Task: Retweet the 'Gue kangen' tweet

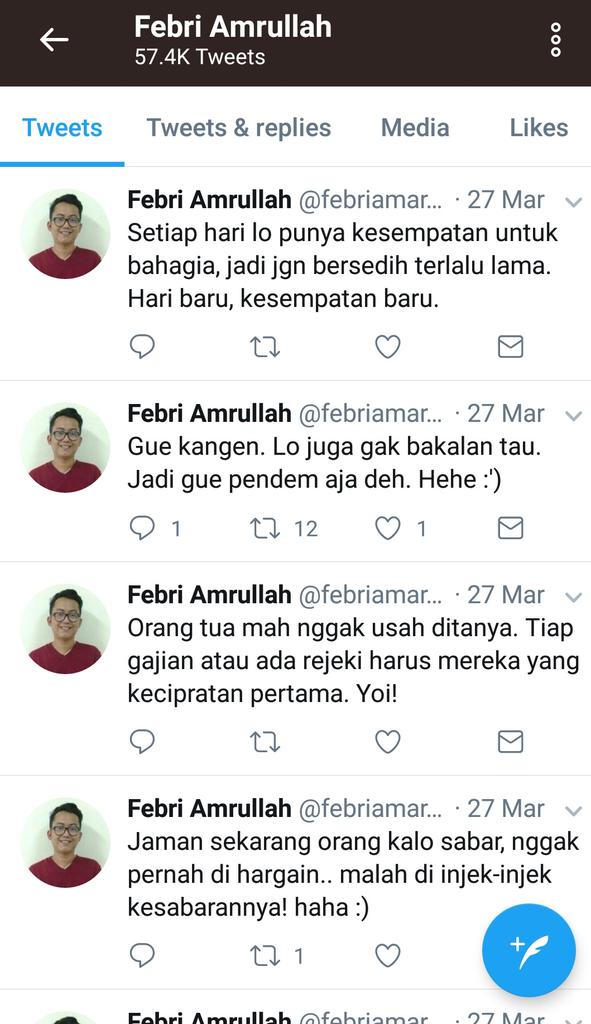Action: tap(265, 528)
